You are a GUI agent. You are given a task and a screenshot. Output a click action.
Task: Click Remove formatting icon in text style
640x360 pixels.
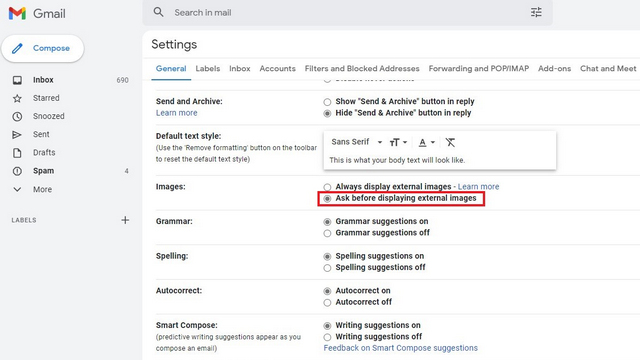pyautogui.click(x=450, y=142)
